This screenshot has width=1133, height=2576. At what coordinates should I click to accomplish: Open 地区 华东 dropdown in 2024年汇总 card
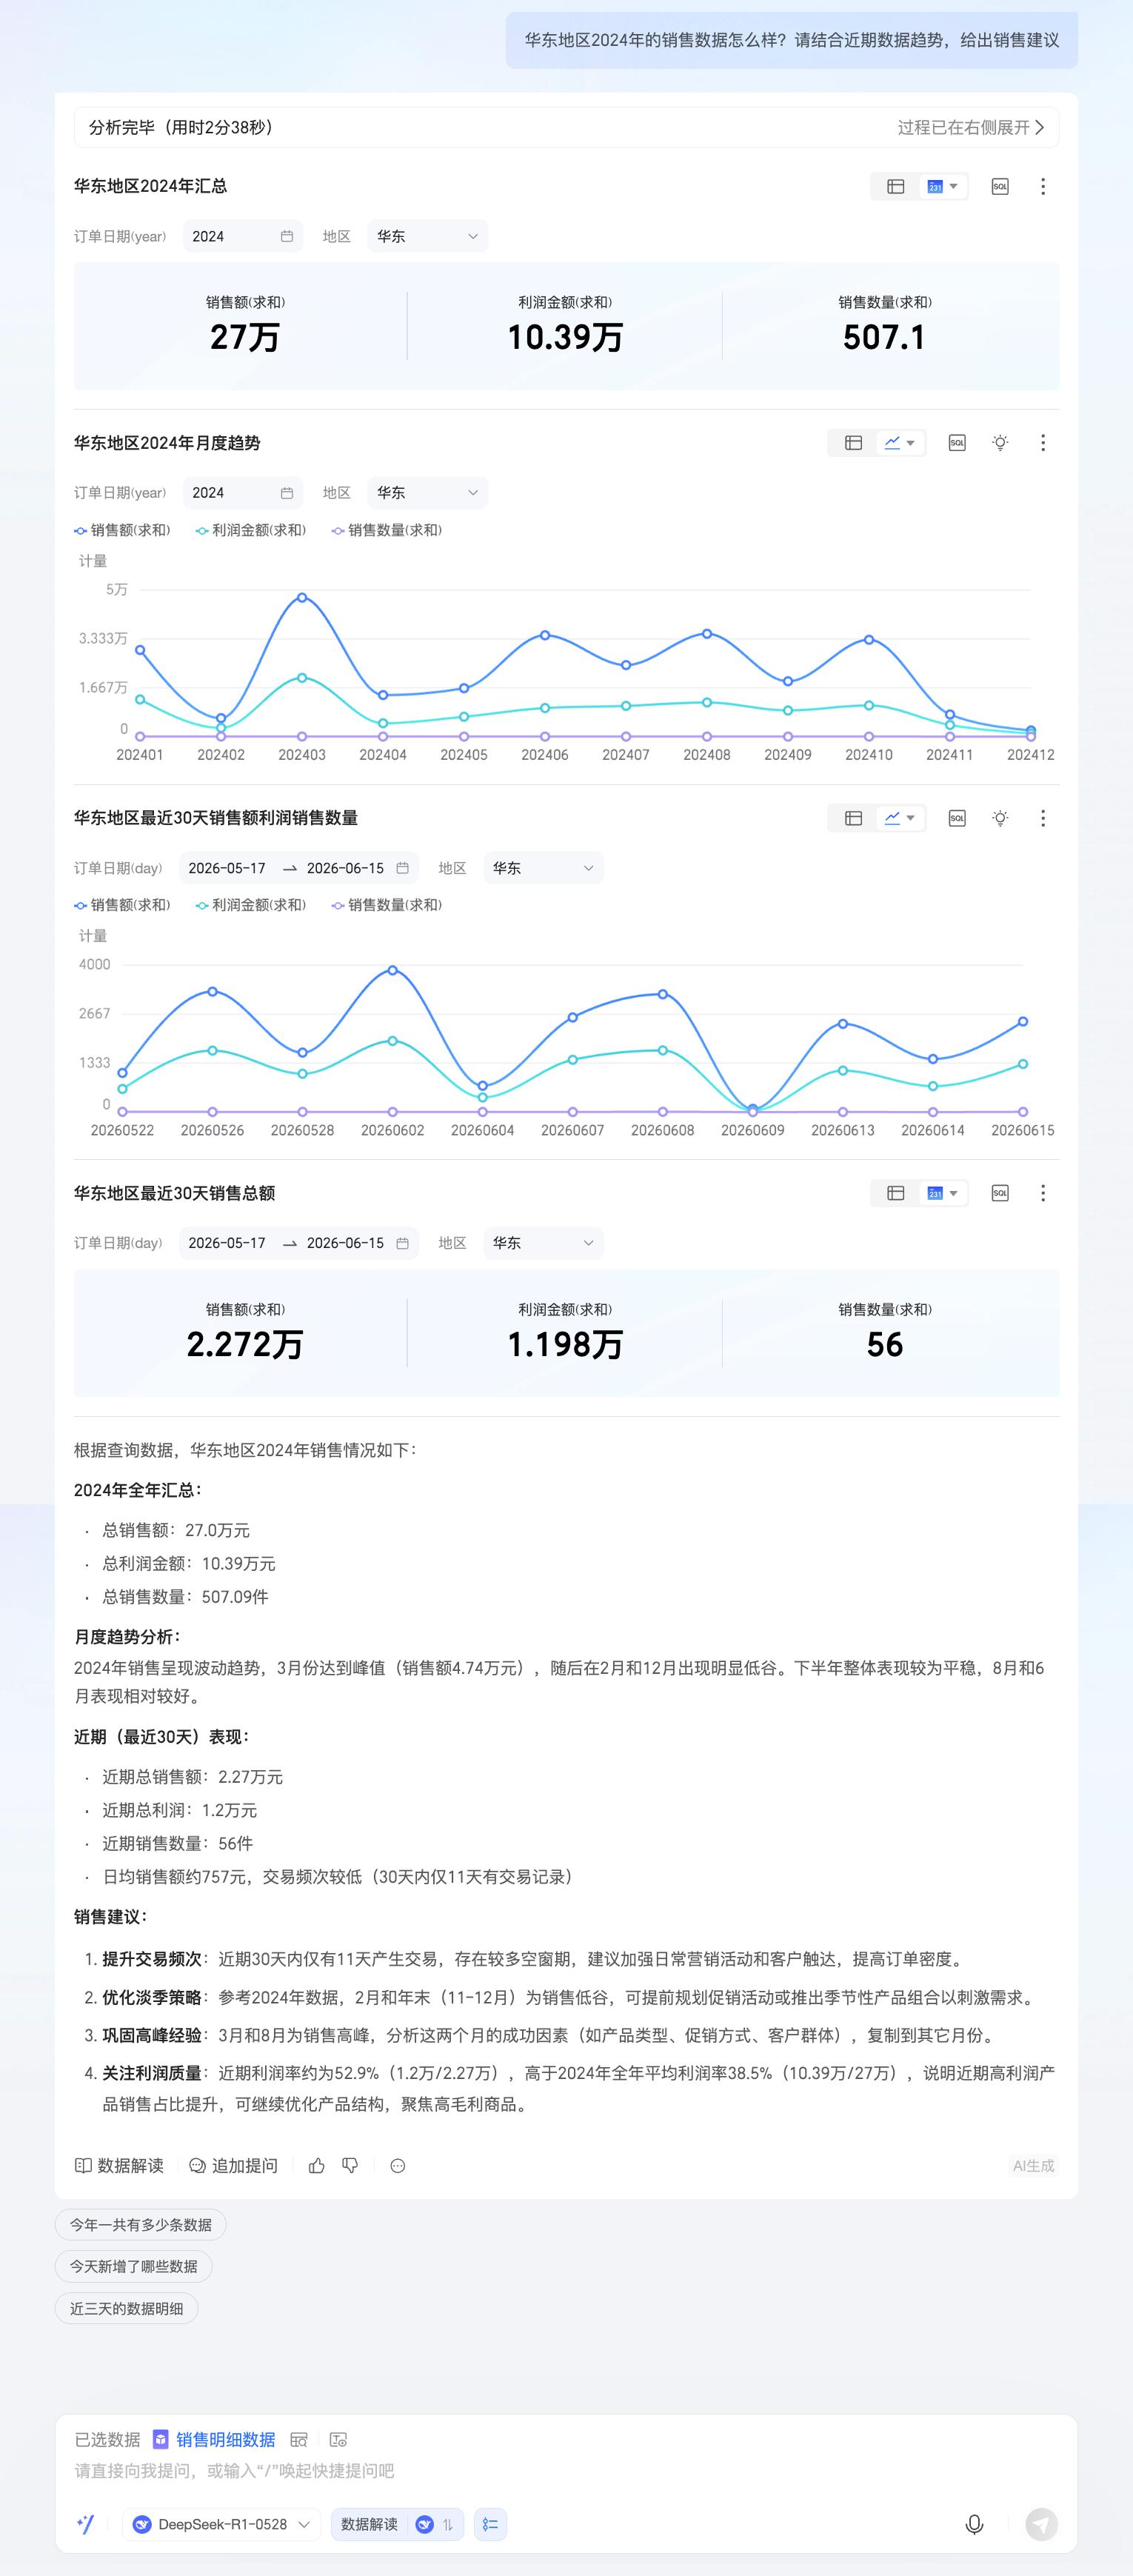[x=428, y=236]
